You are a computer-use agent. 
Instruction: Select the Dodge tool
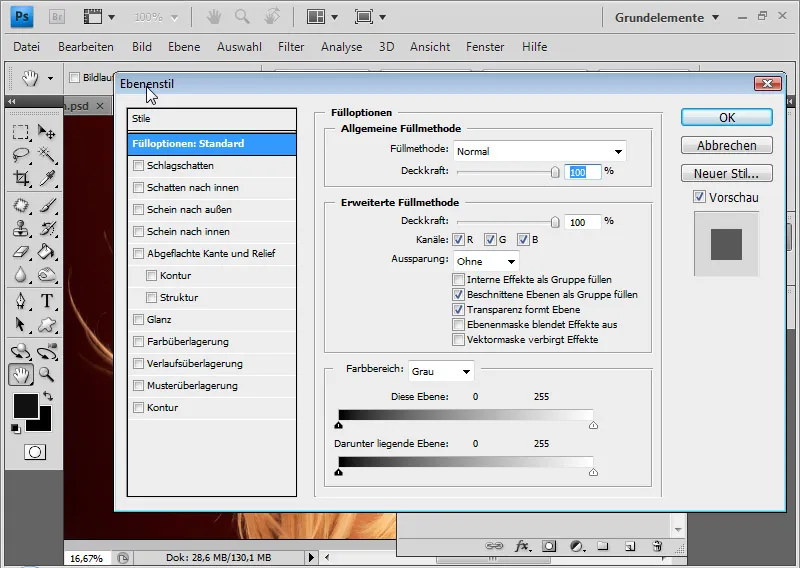pos(46,275)
